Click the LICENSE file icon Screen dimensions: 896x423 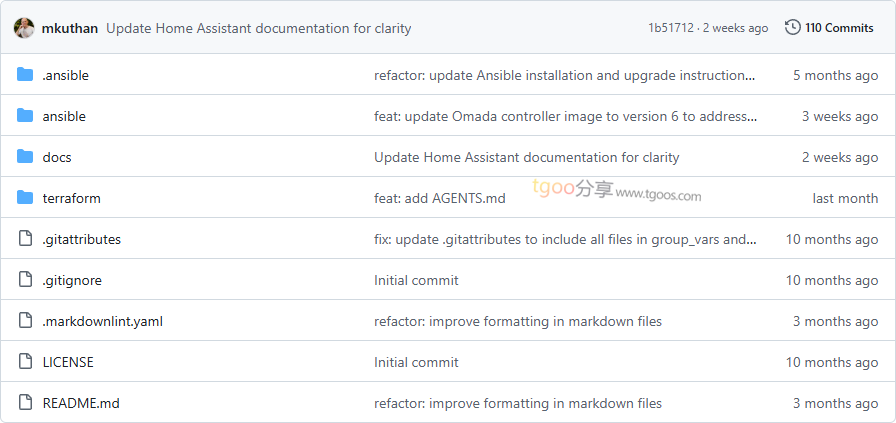pyautogui.click(x=25, y=362)
